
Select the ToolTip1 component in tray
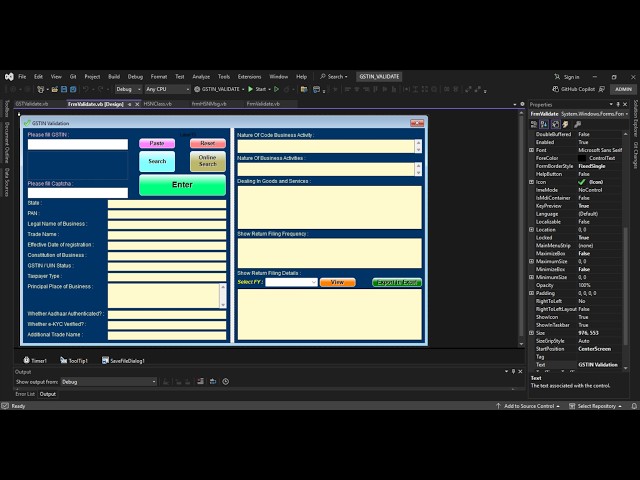click(x=74, y=360)
